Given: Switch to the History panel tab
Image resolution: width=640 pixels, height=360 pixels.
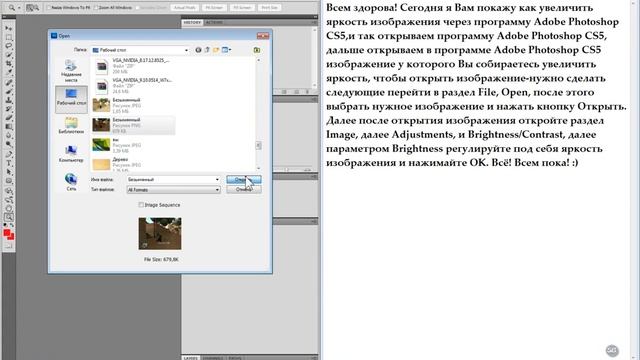Looking at the screenshot, I should [x=192, y=22].
